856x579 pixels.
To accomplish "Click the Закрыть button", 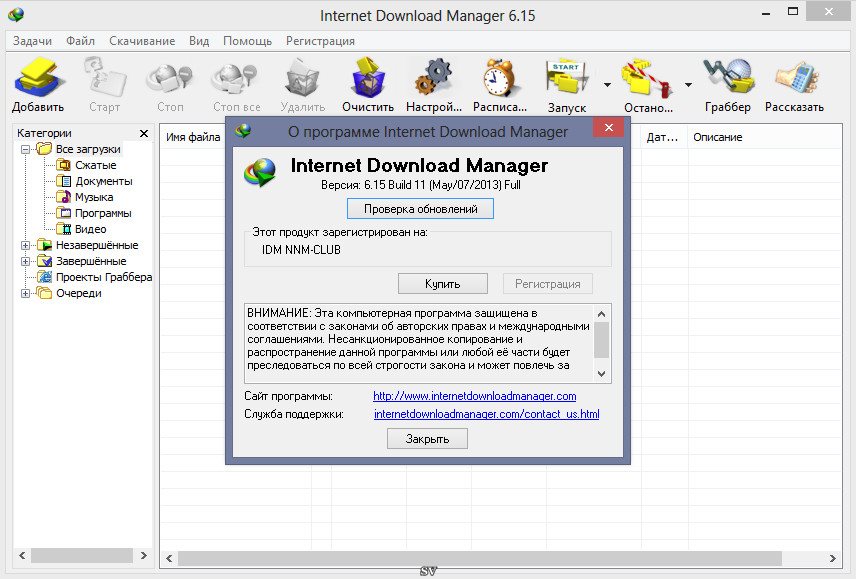I will pyautogui.click(x=427, y=439).
